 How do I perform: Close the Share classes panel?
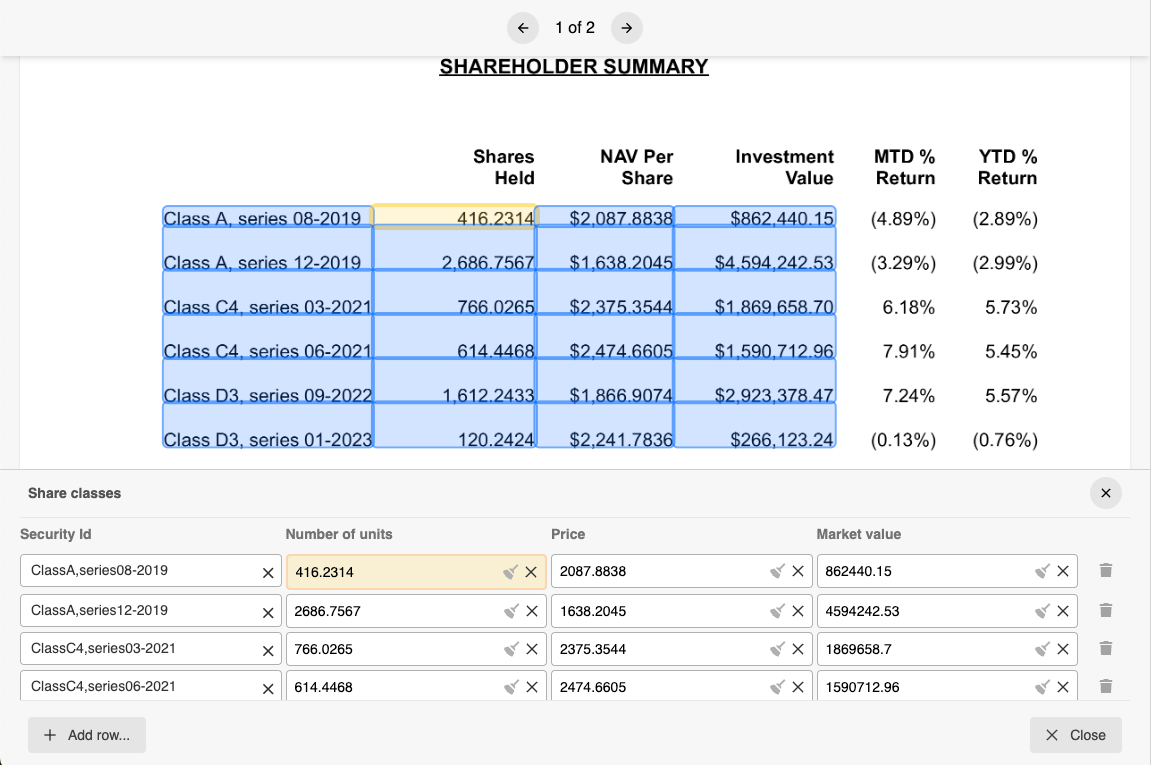1105,492
